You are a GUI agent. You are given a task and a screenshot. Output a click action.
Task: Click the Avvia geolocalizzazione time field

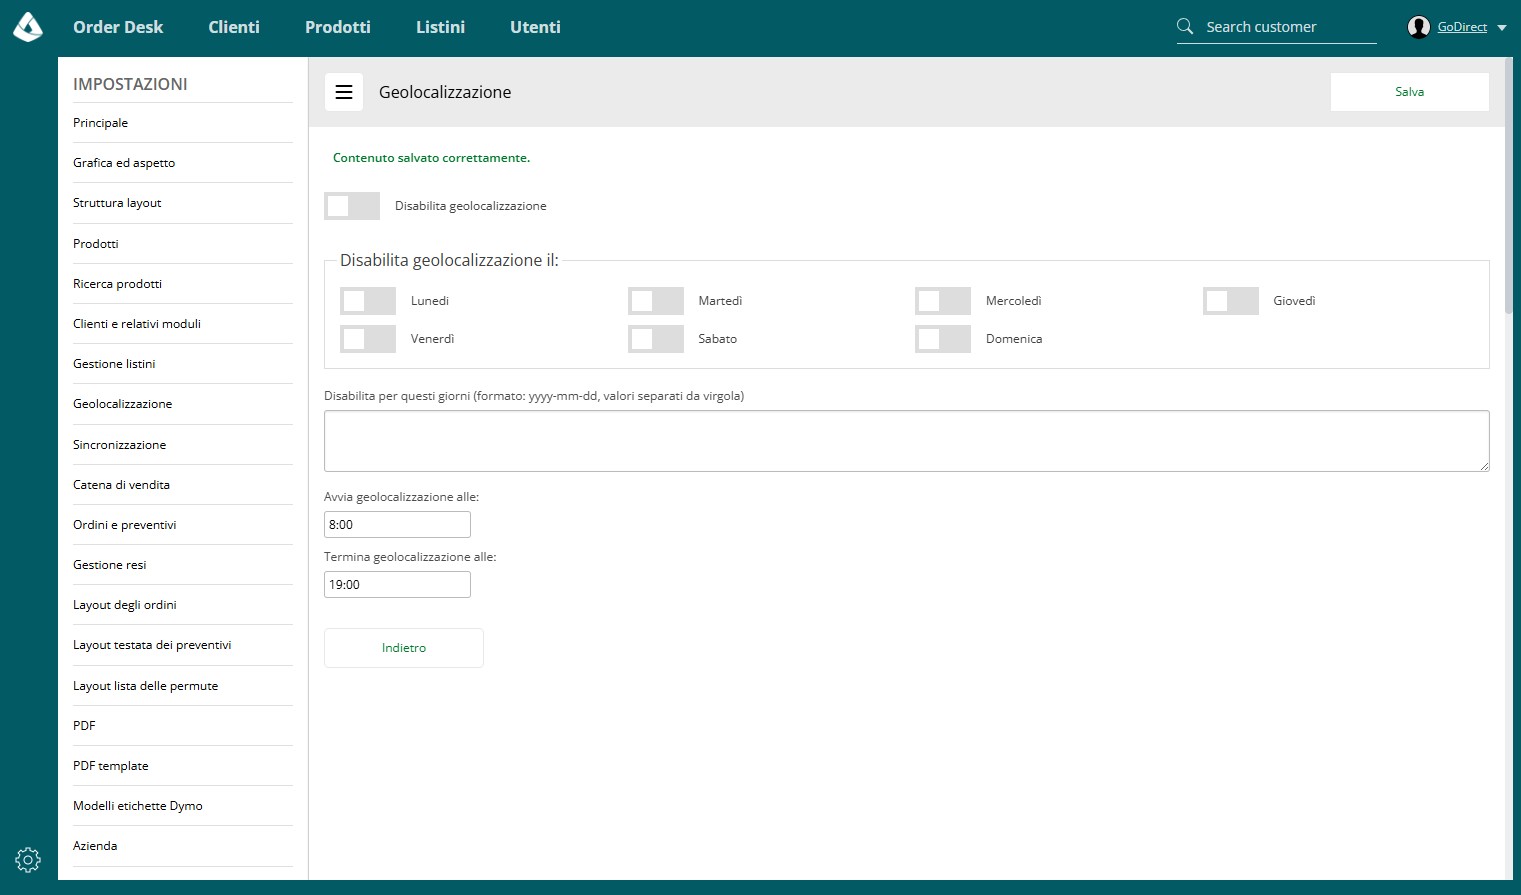click(397, 525)
